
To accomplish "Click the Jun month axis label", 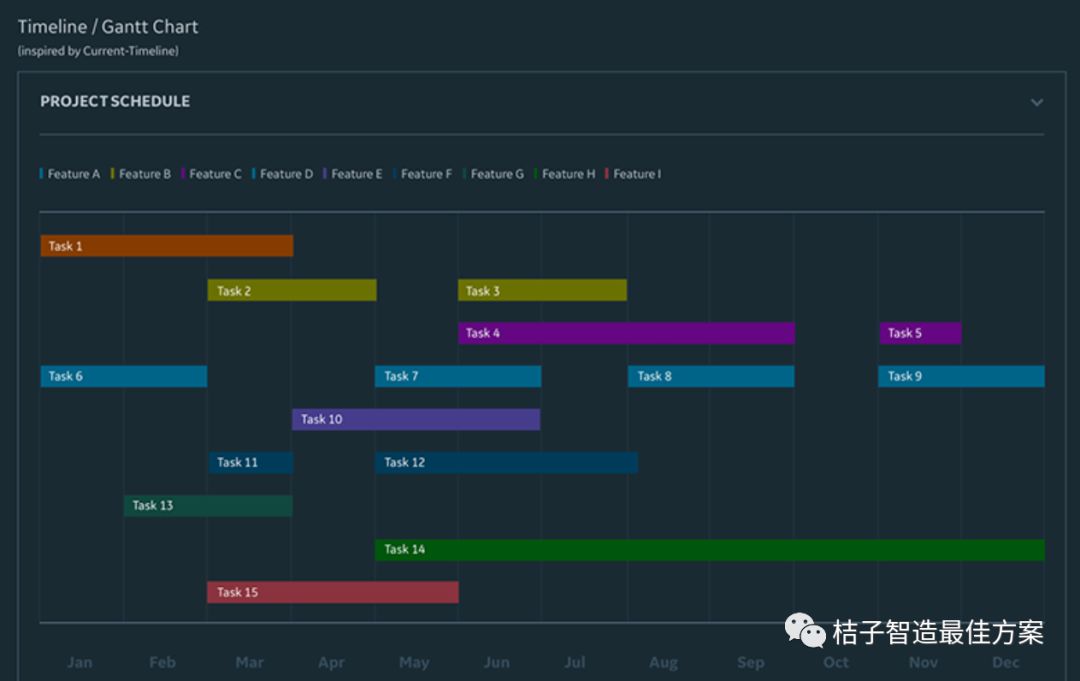I will (x=496, y=662).
